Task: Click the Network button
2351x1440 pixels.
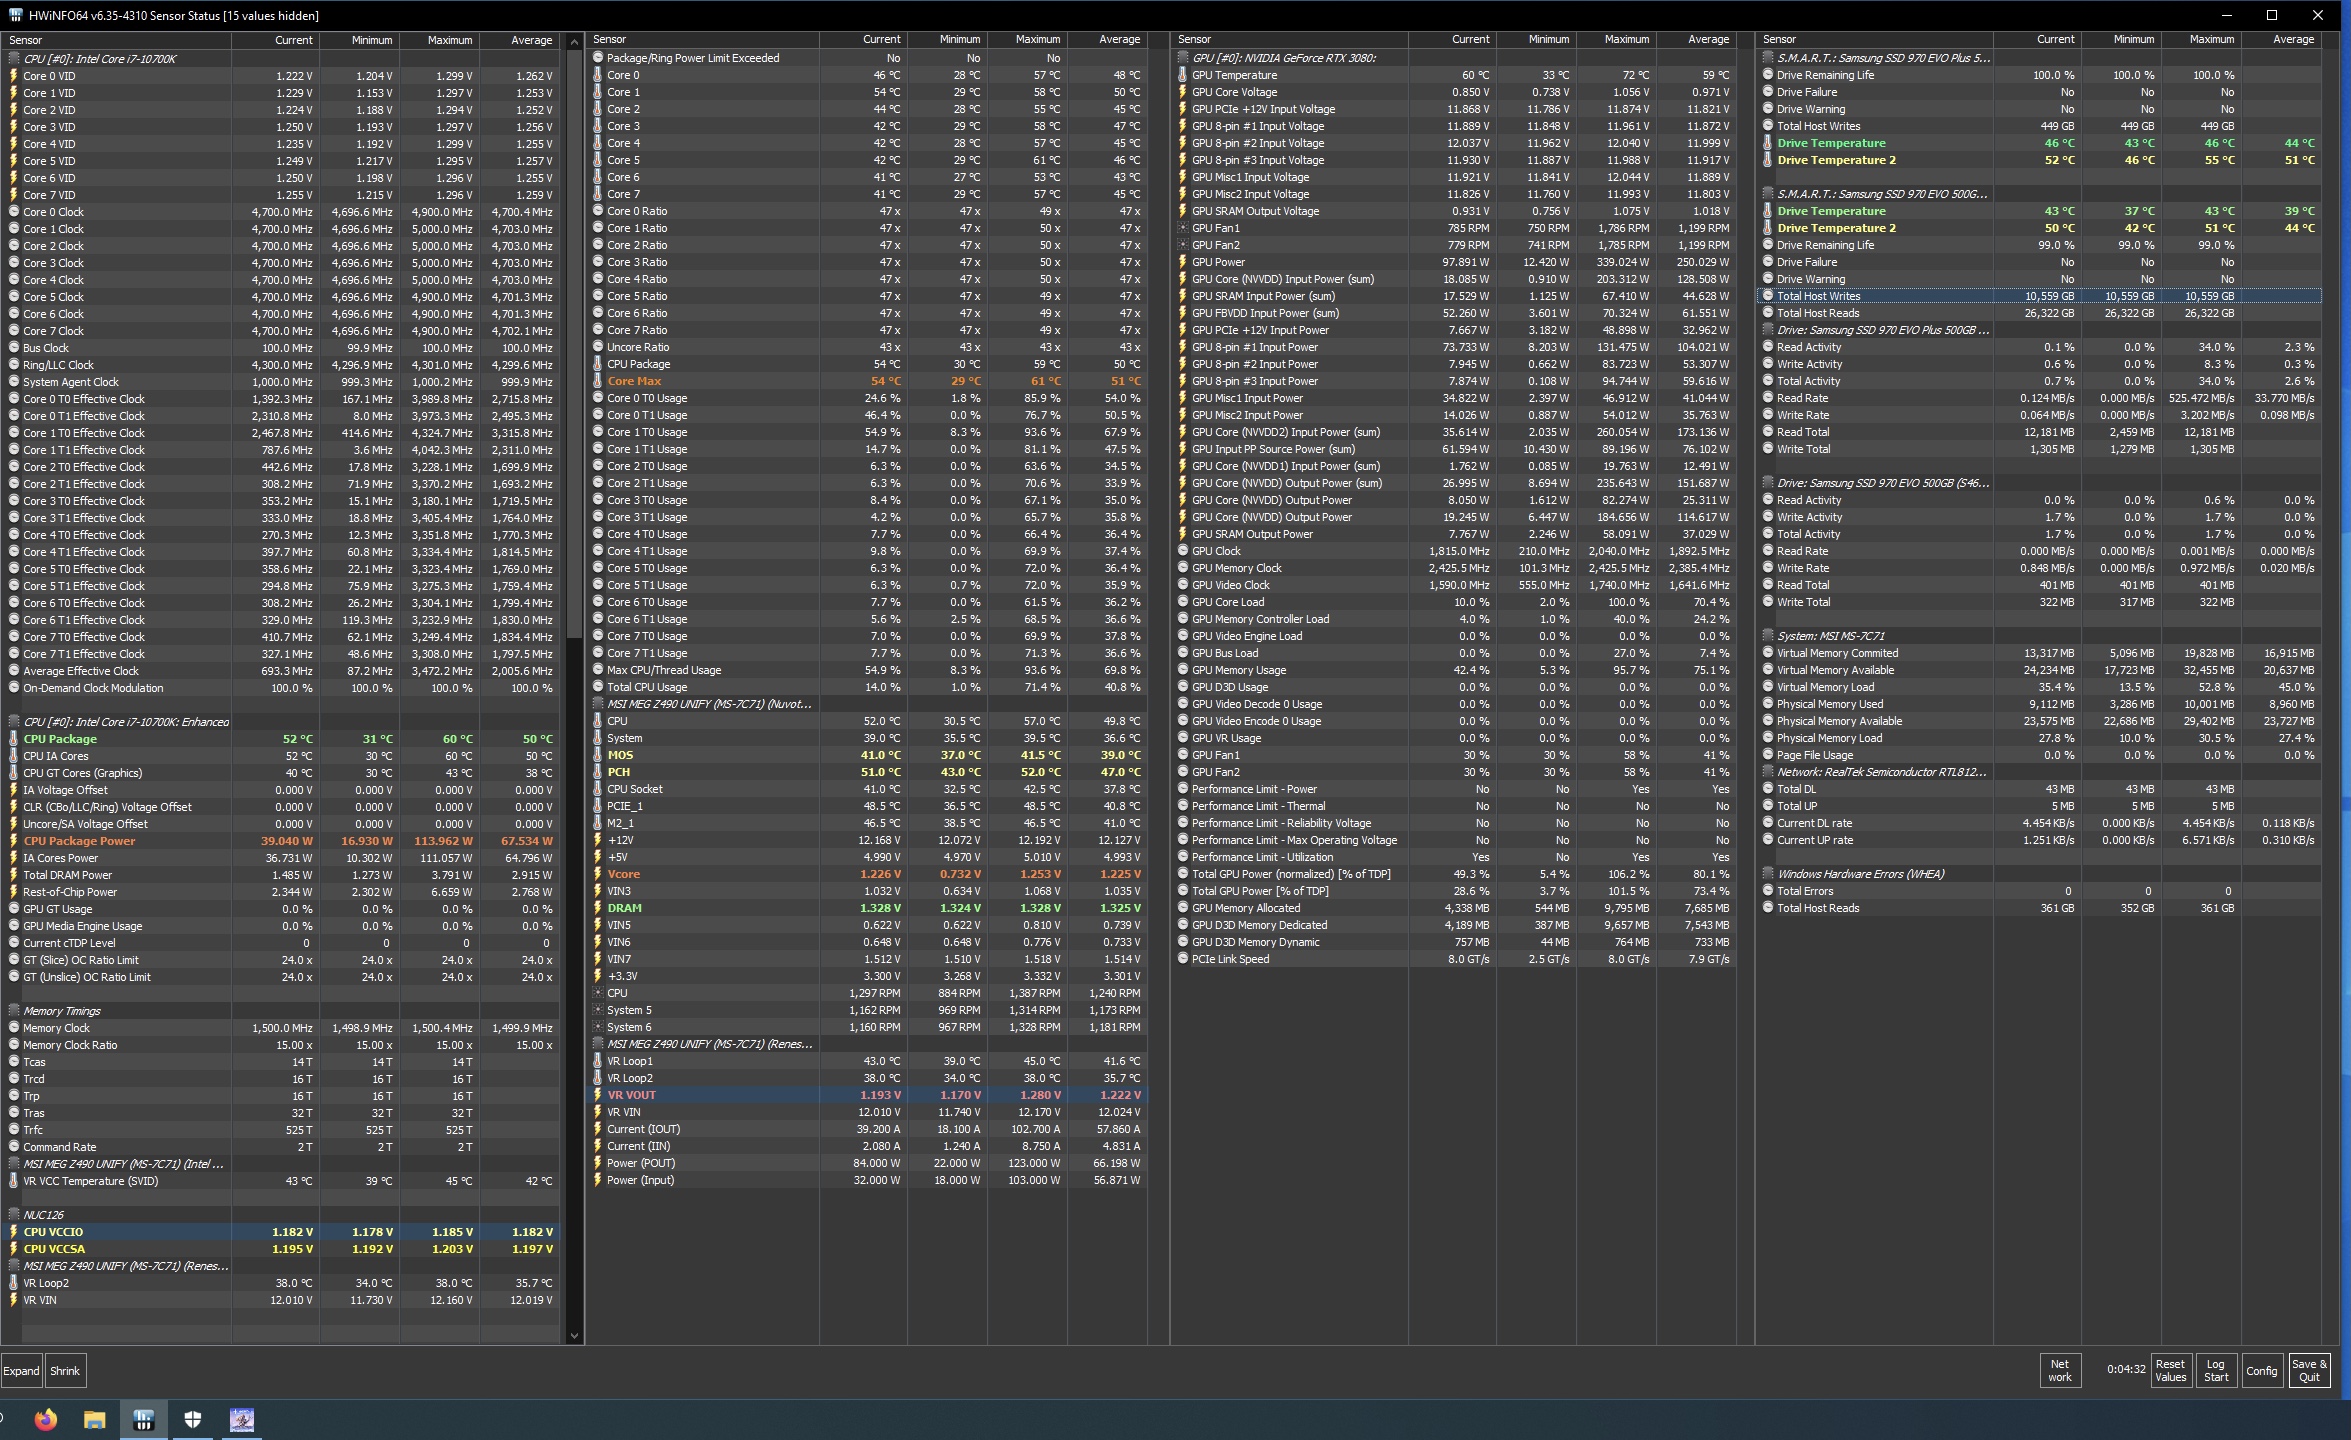Action: 2060,1370
